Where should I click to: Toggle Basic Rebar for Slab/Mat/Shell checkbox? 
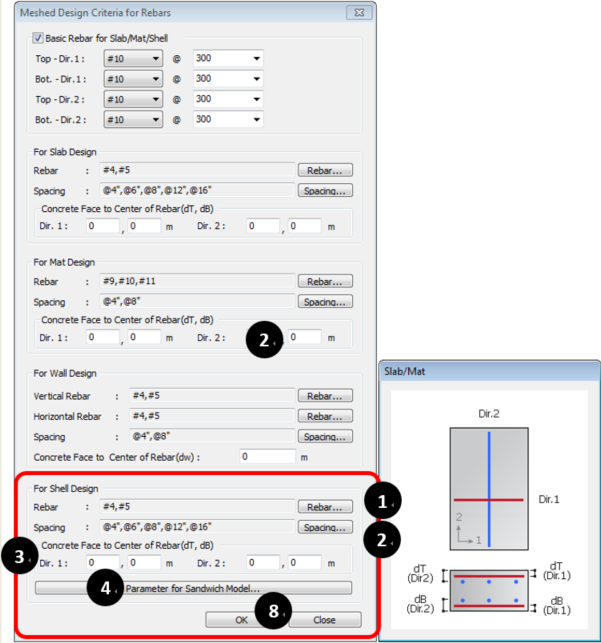38,38
